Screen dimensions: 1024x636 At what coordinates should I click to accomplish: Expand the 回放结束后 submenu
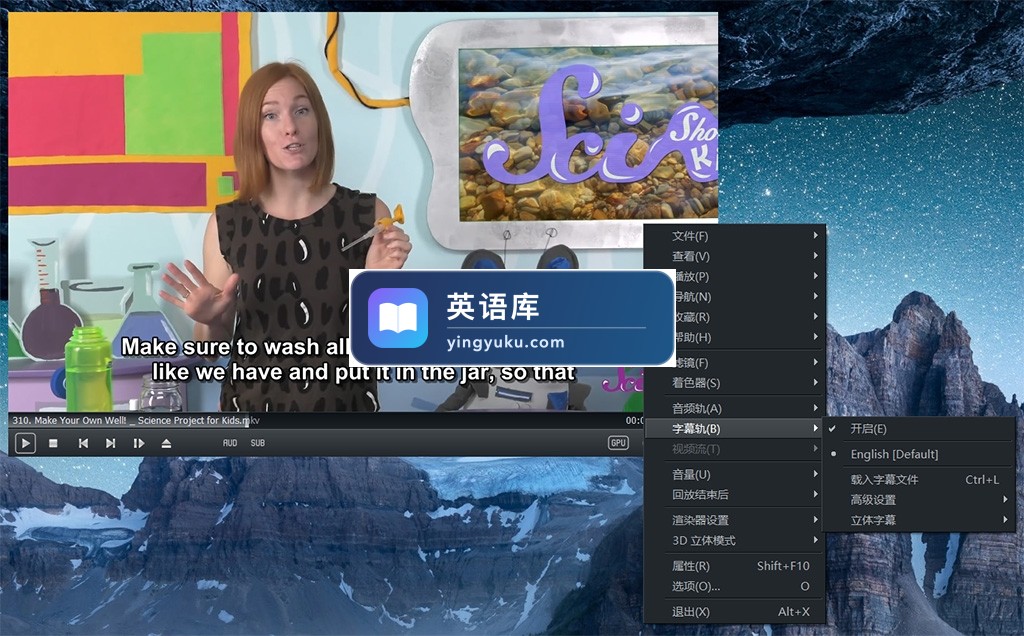pos(735,494)
